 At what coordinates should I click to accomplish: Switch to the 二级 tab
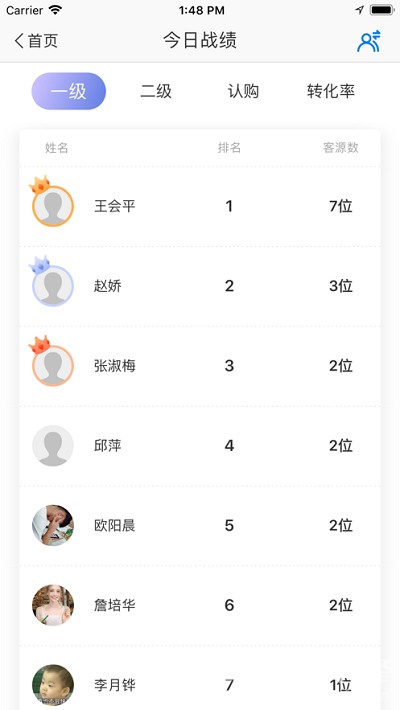tap(156, 91)
